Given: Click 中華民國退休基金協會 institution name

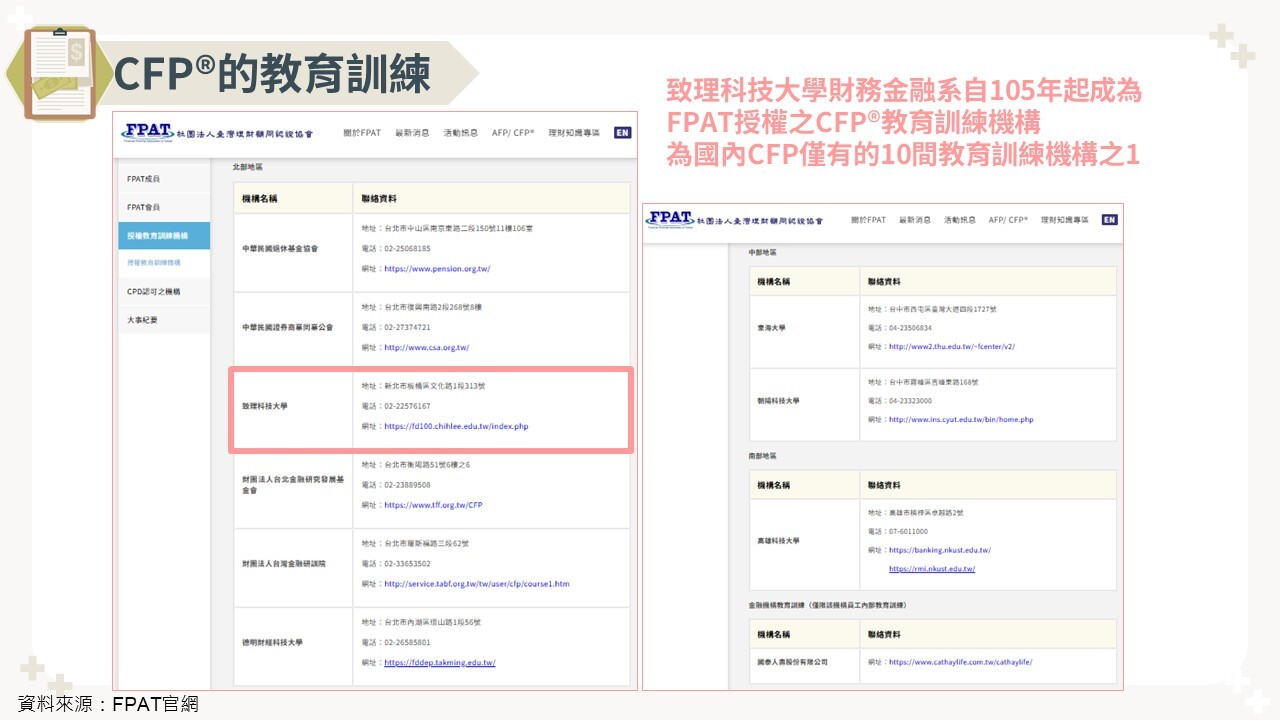Looking at the screenshot, I should click(279, 248).
